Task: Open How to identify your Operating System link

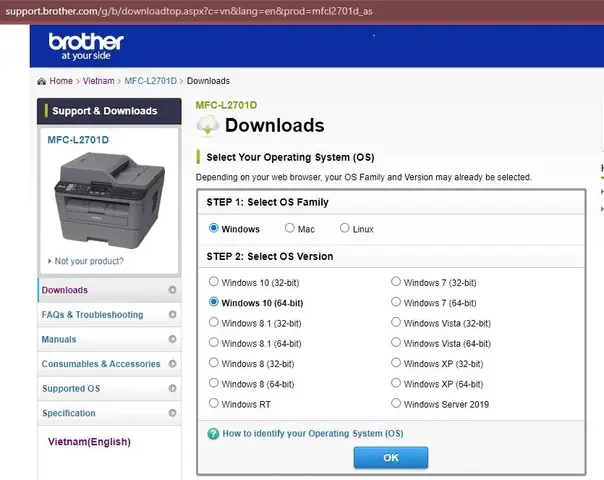Action: 313,434
